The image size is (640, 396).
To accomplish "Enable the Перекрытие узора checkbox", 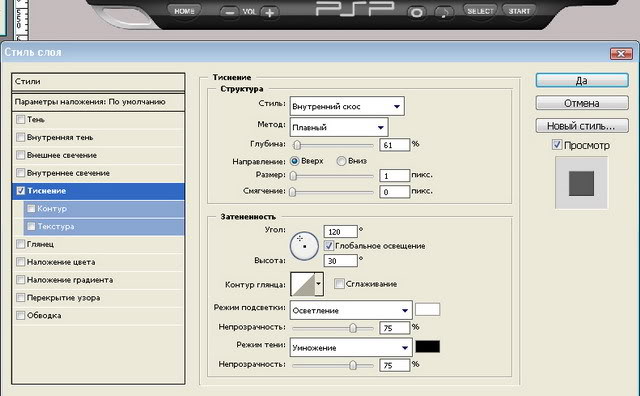I will (20, 298).
